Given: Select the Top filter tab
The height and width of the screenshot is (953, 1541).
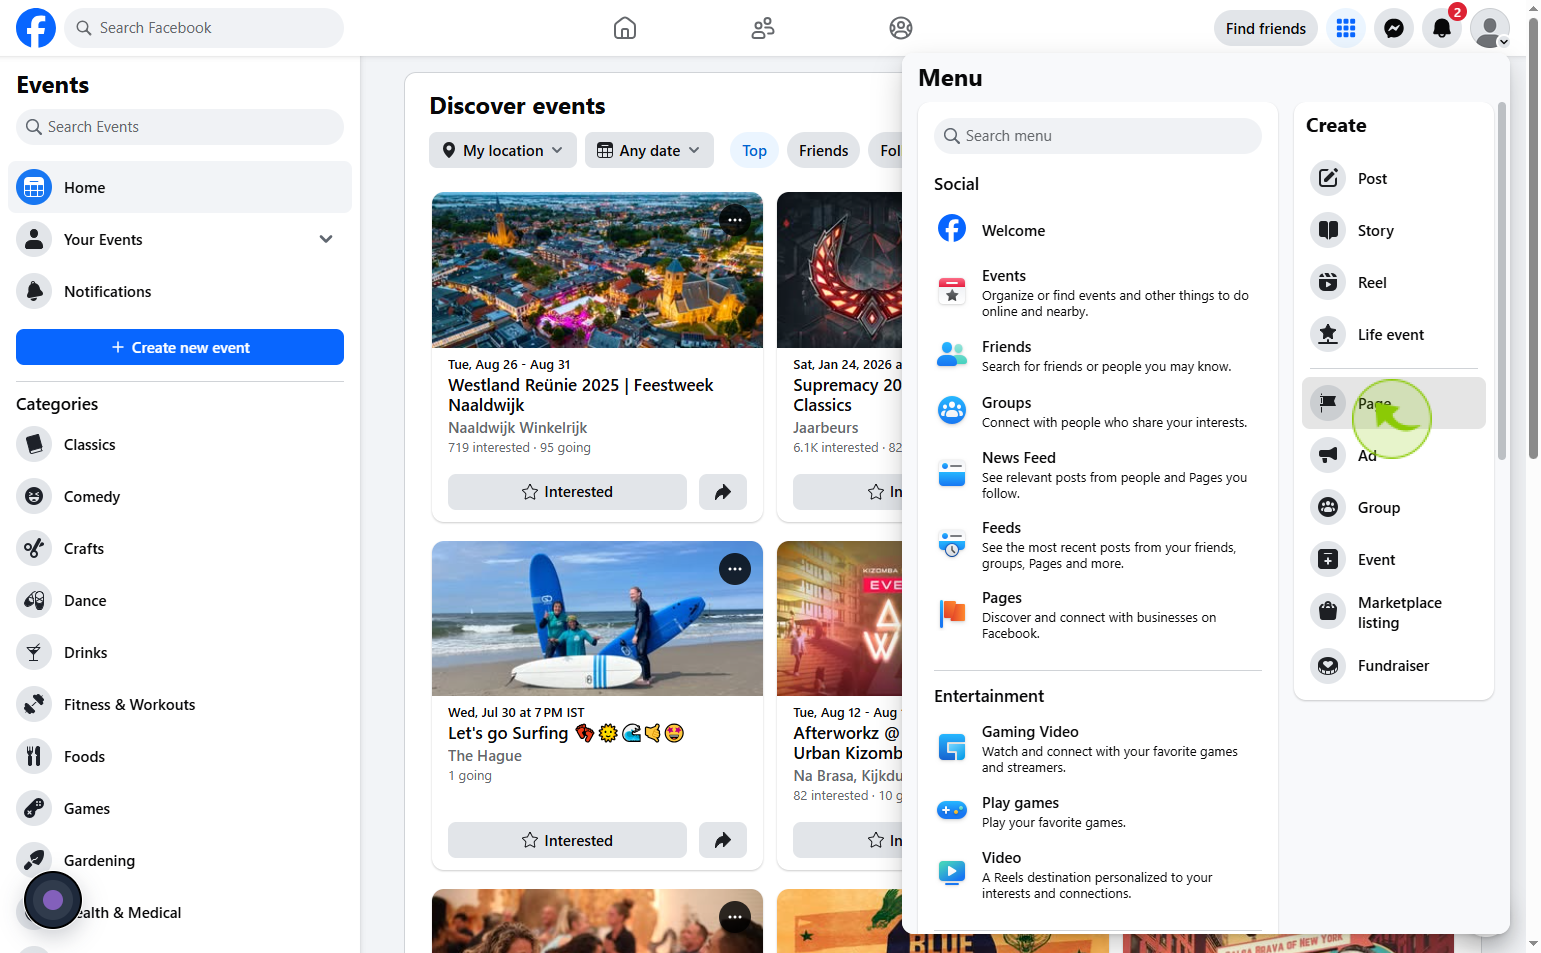Looking at the screenshot, I should (755, 150).
